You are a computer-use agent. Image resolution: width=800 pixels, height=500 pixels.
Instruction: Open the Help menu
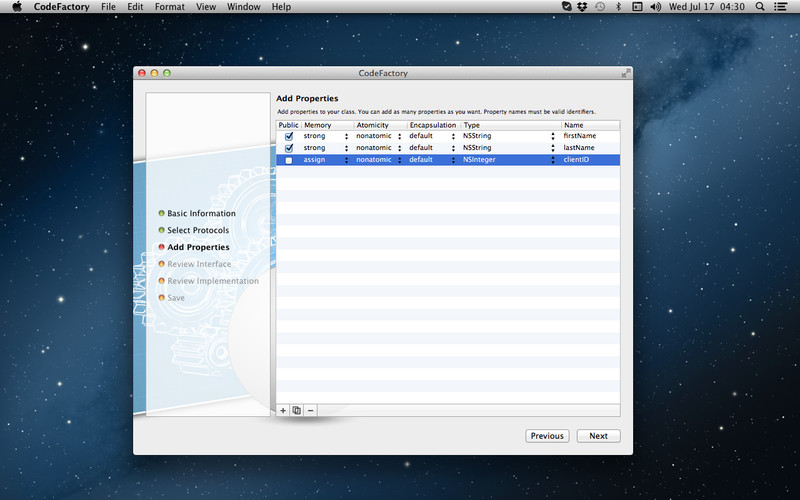[x=281, y=7]
